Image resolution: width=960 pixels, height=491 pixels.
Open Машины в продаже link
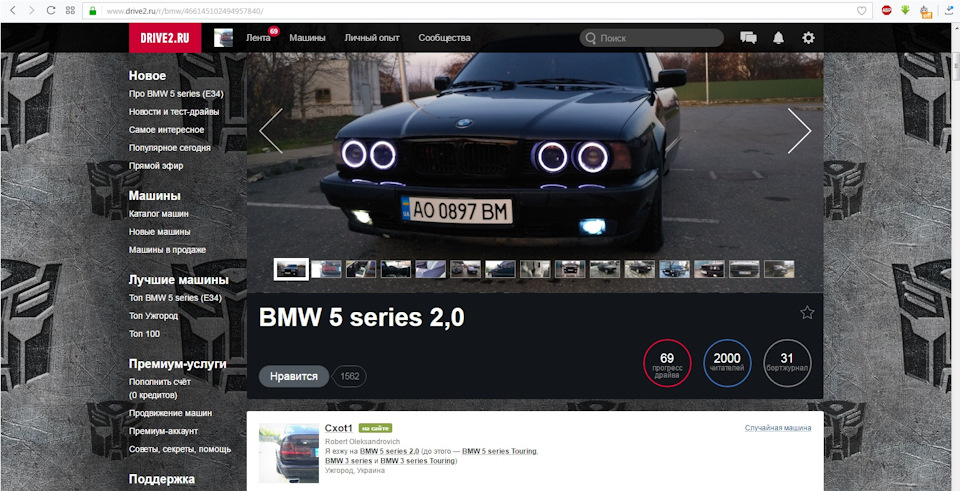(x=167, y=250)
